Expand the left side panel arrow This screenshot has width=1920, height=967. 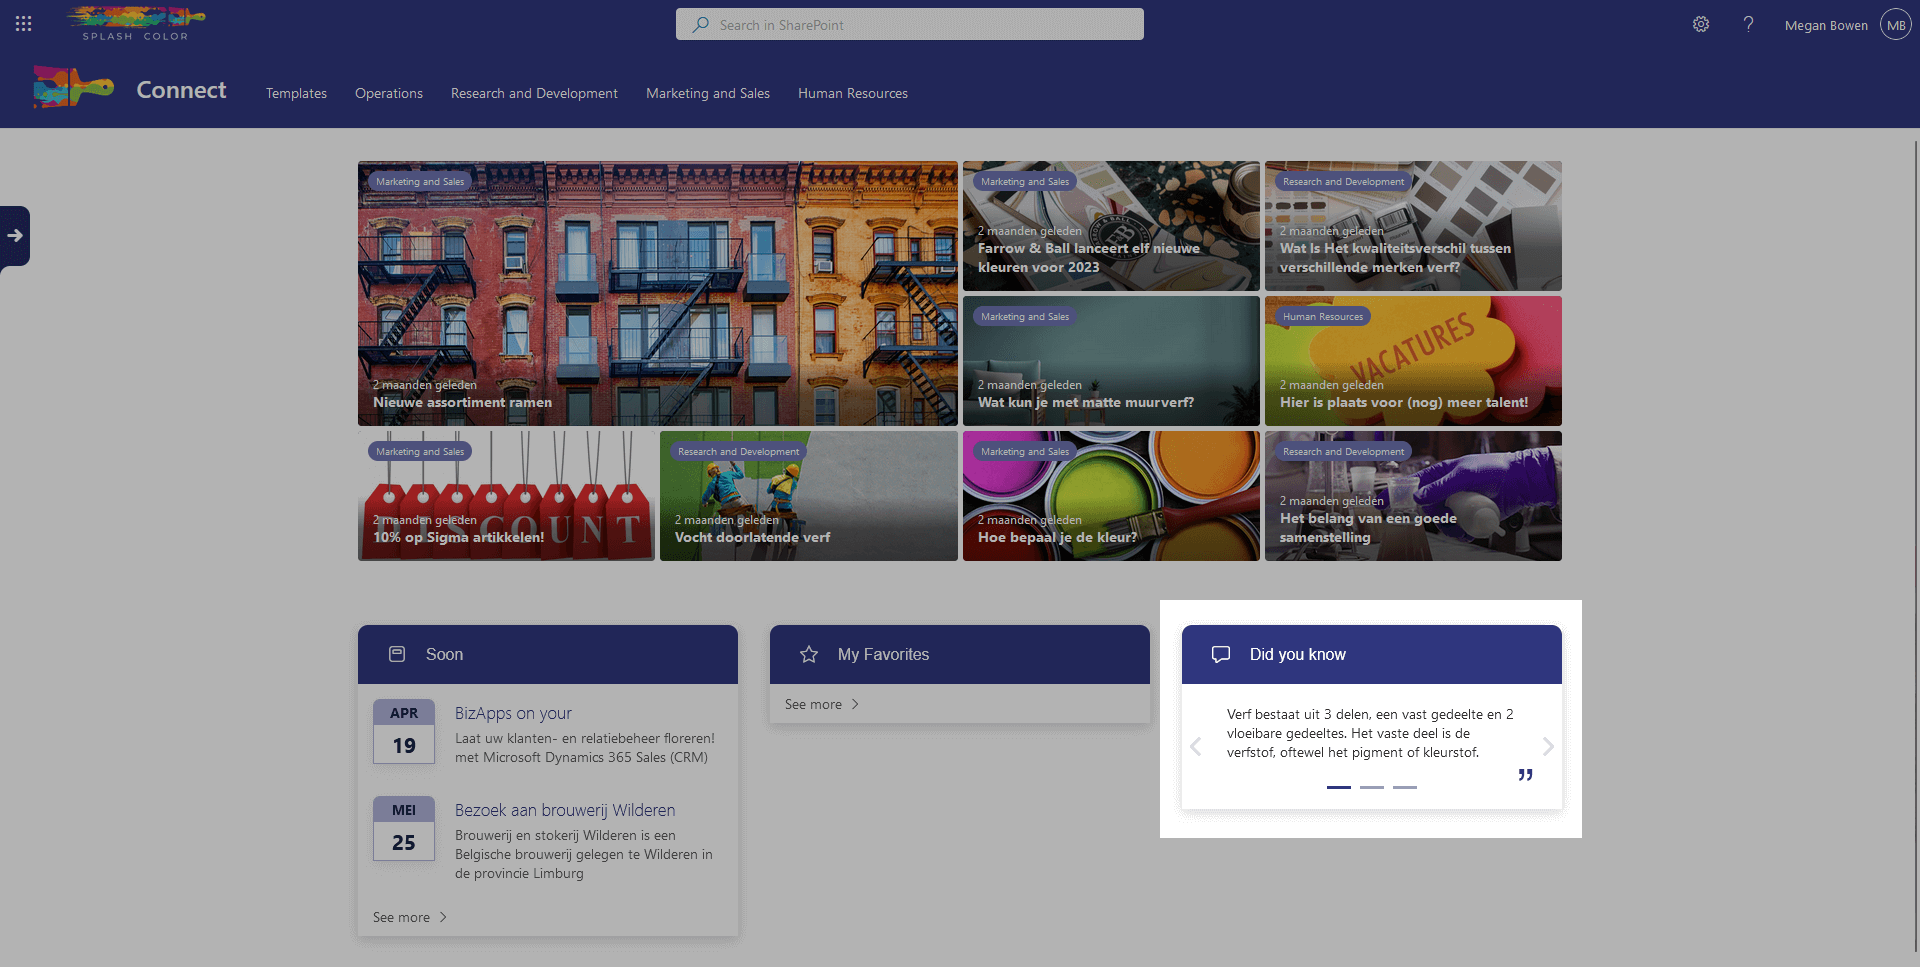(x=15, y=236)
